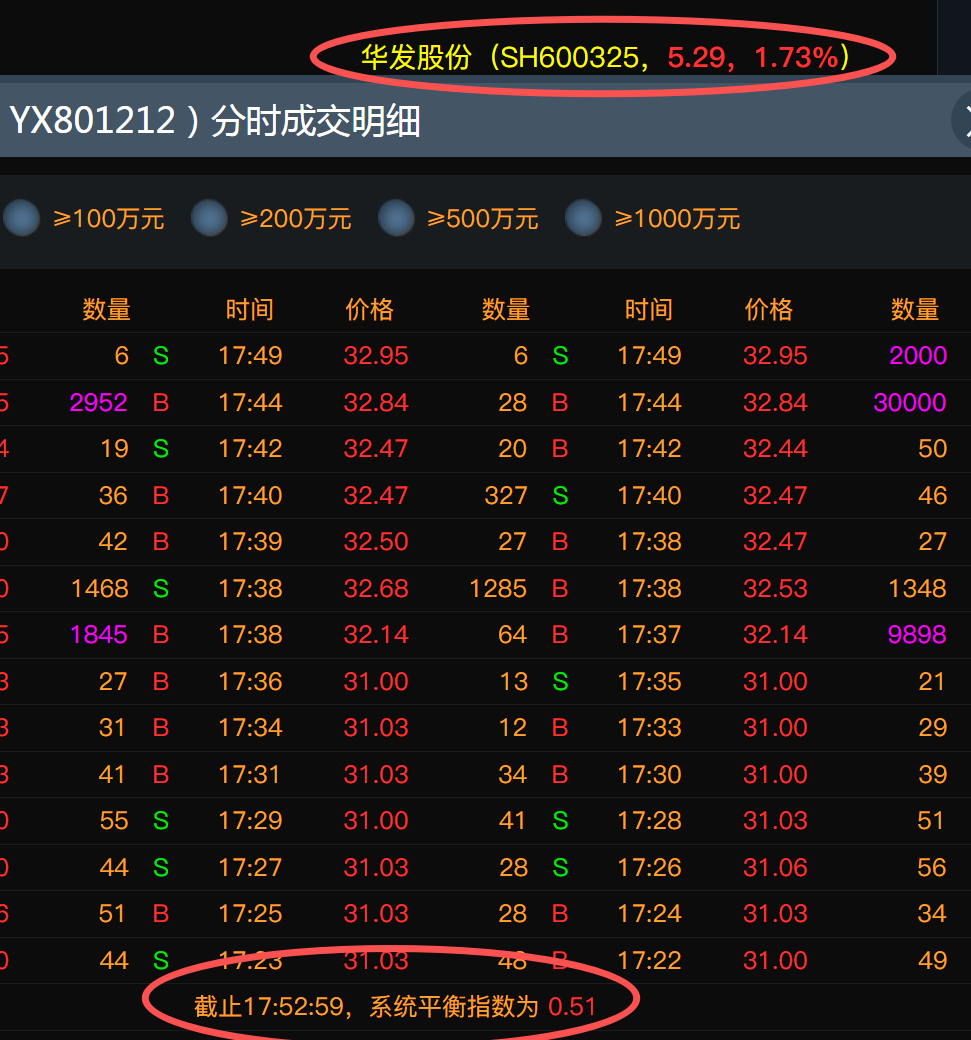Screen dimensions: 971x1040
Task: Click the price 32.68
Action: click(x=376, y=588)
